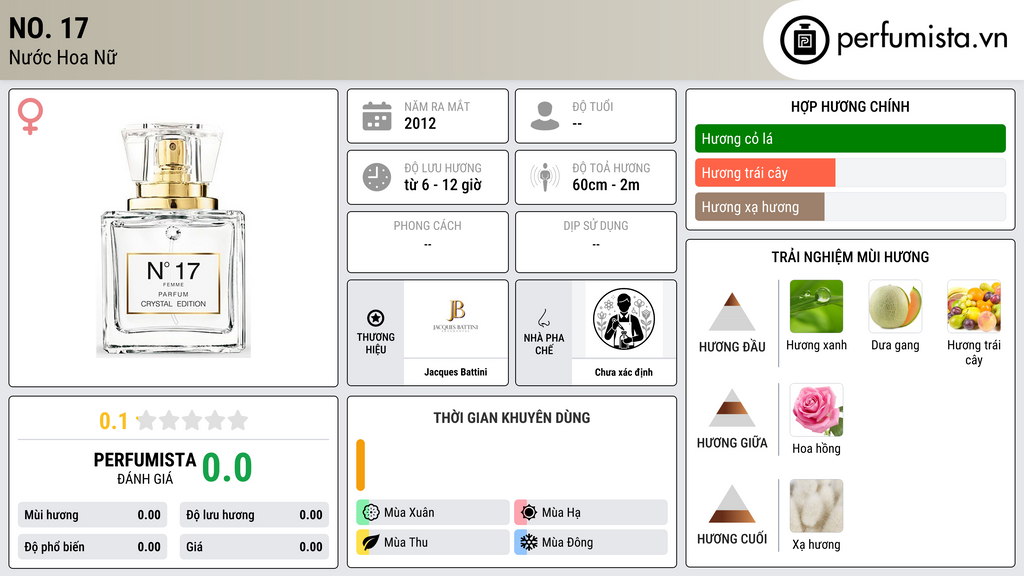This screenshot has width=1024, height=576.
Task: Click the Mùa Hạ season label
Action: (x=561, y=512)
